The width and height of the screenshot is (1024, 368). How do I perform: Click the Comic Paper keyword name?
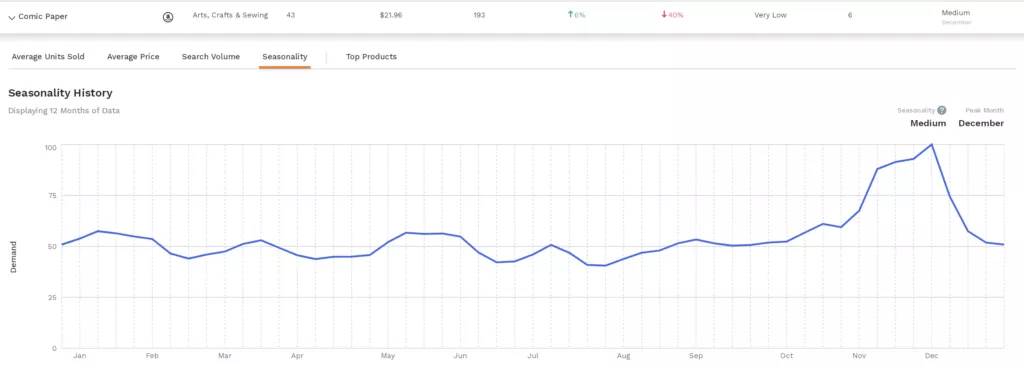tap(42, 17)
